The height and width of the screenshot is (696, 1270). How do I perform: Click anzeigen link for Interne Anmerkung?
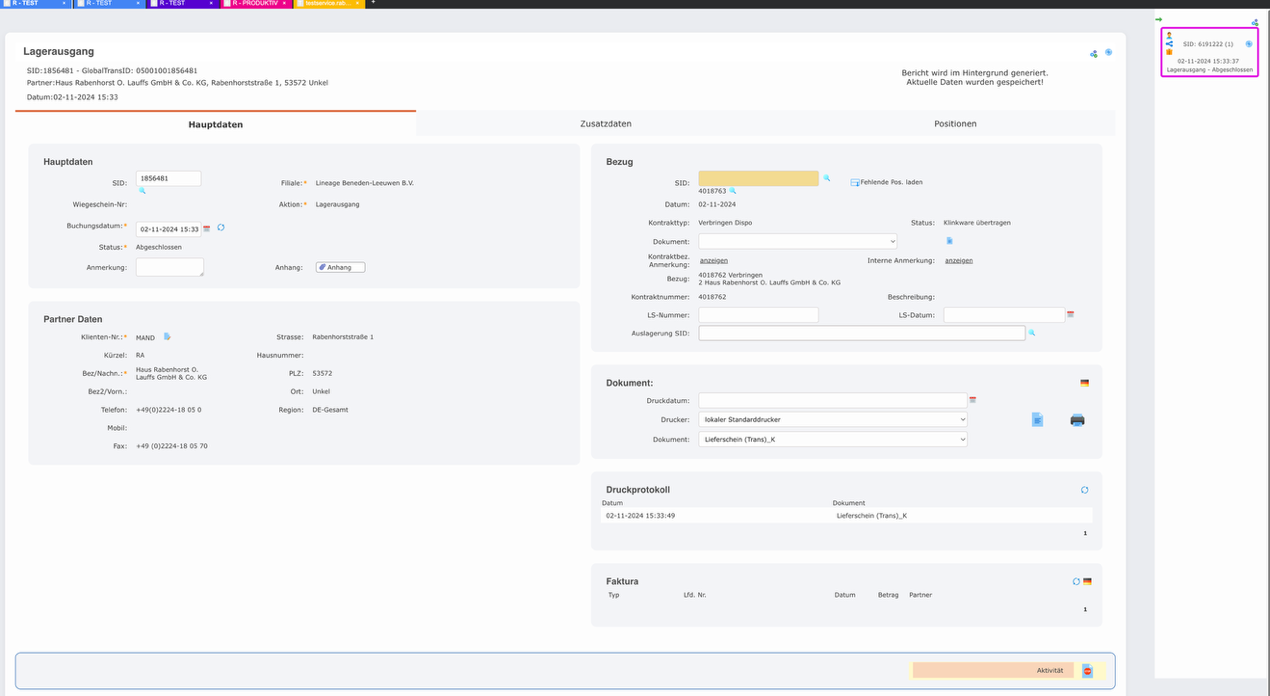958,260
